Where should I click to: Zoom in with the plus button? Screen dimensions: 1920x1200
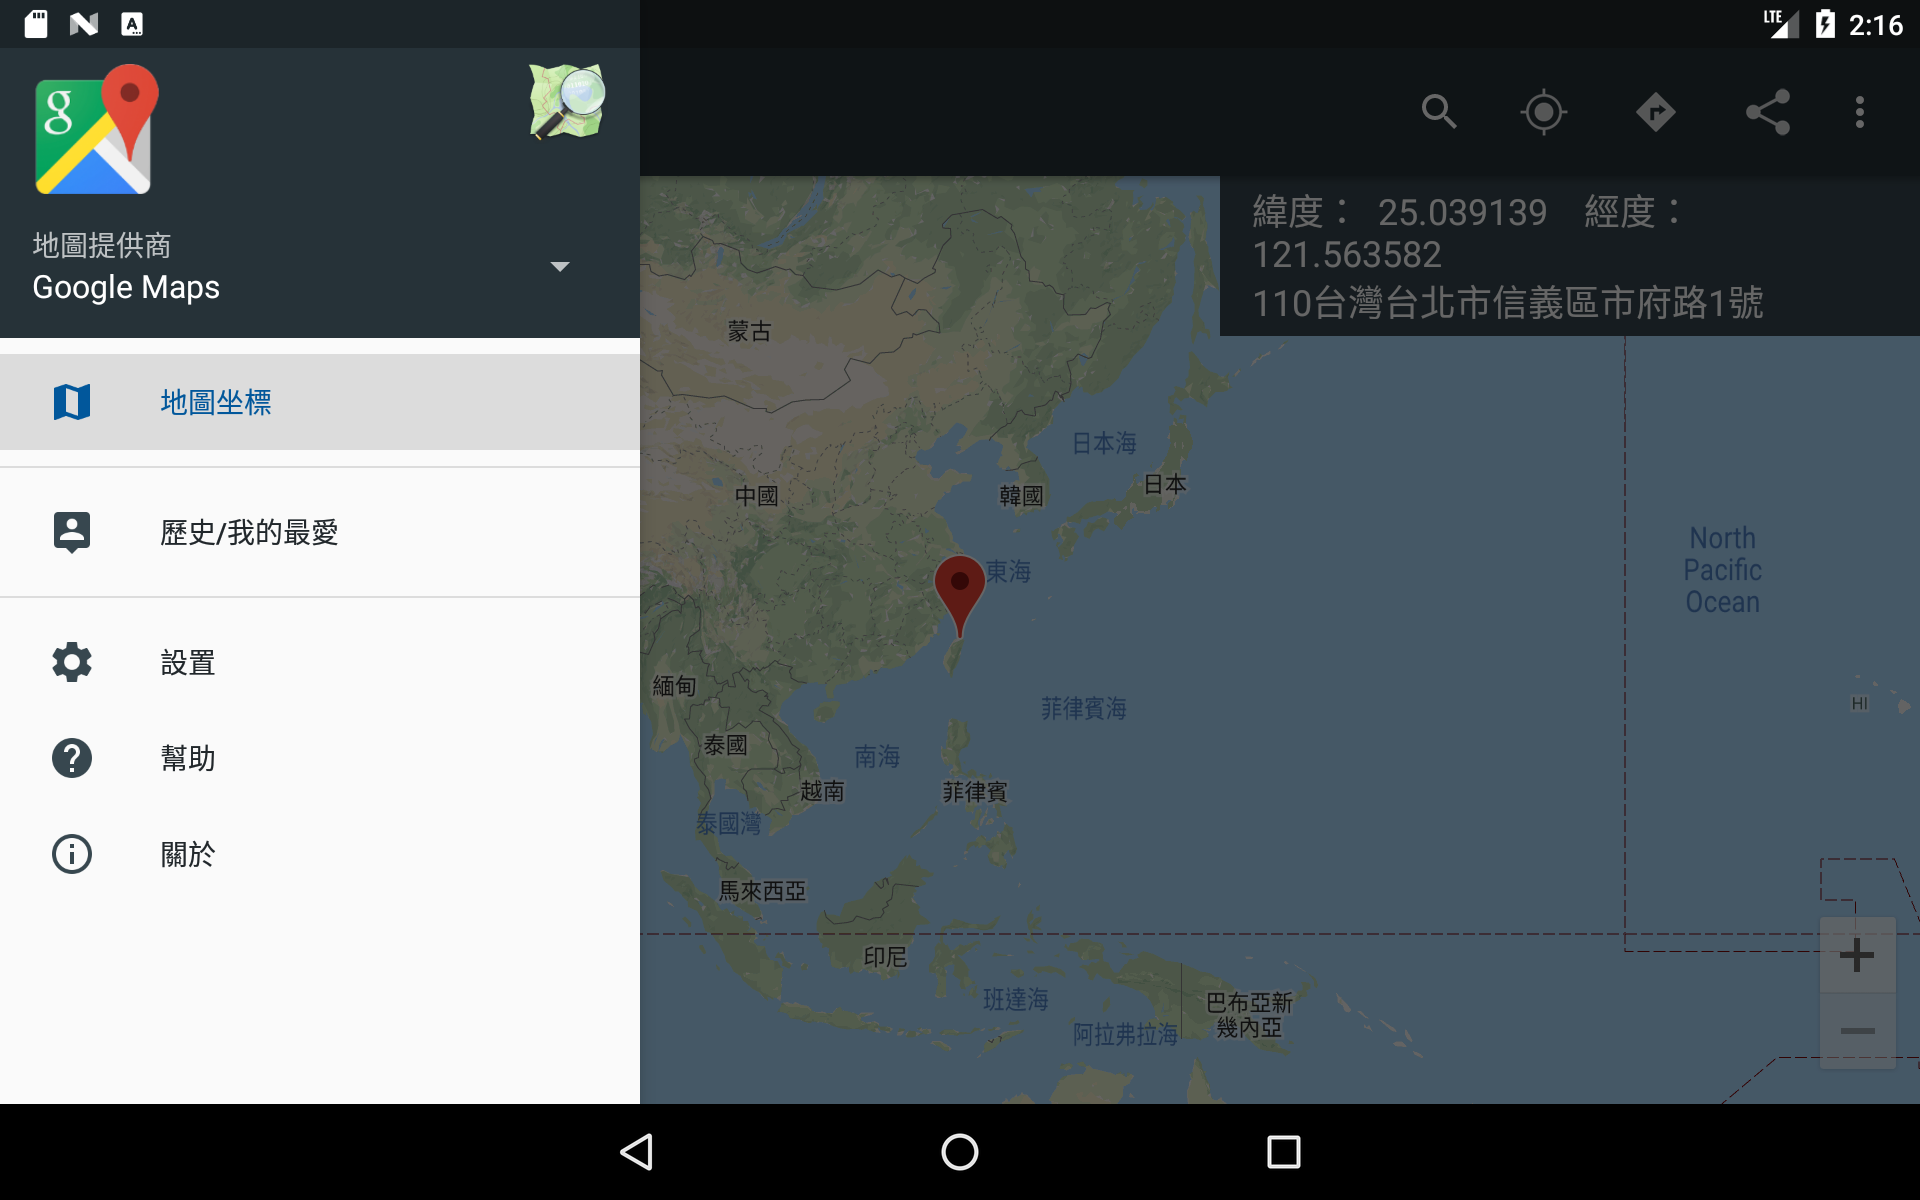[x=1857, y=955]
